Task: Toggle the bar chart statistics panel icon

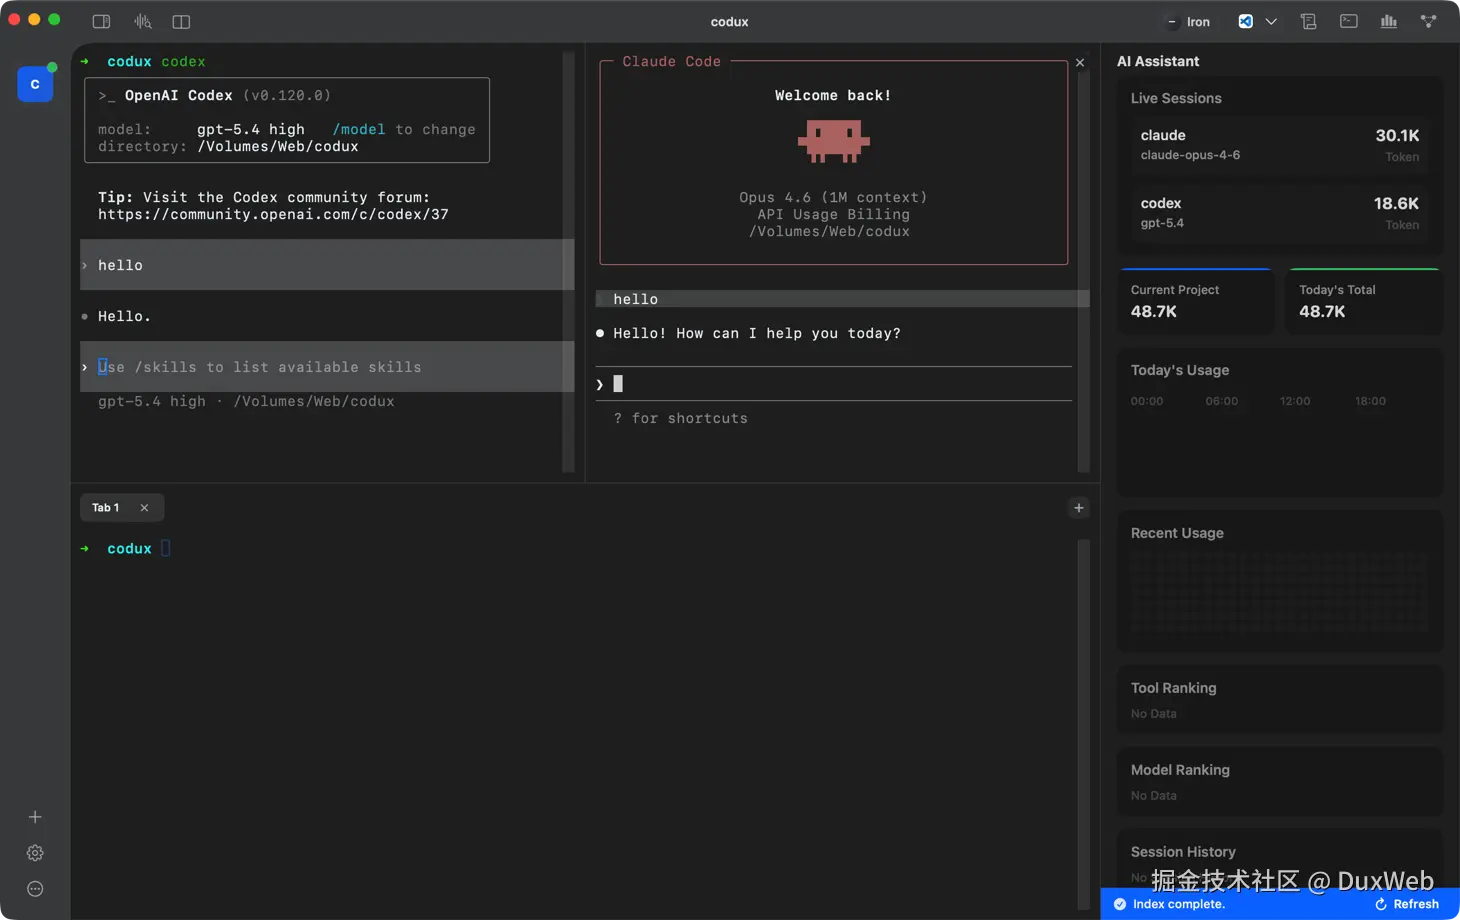Action: coord(1389,21)
